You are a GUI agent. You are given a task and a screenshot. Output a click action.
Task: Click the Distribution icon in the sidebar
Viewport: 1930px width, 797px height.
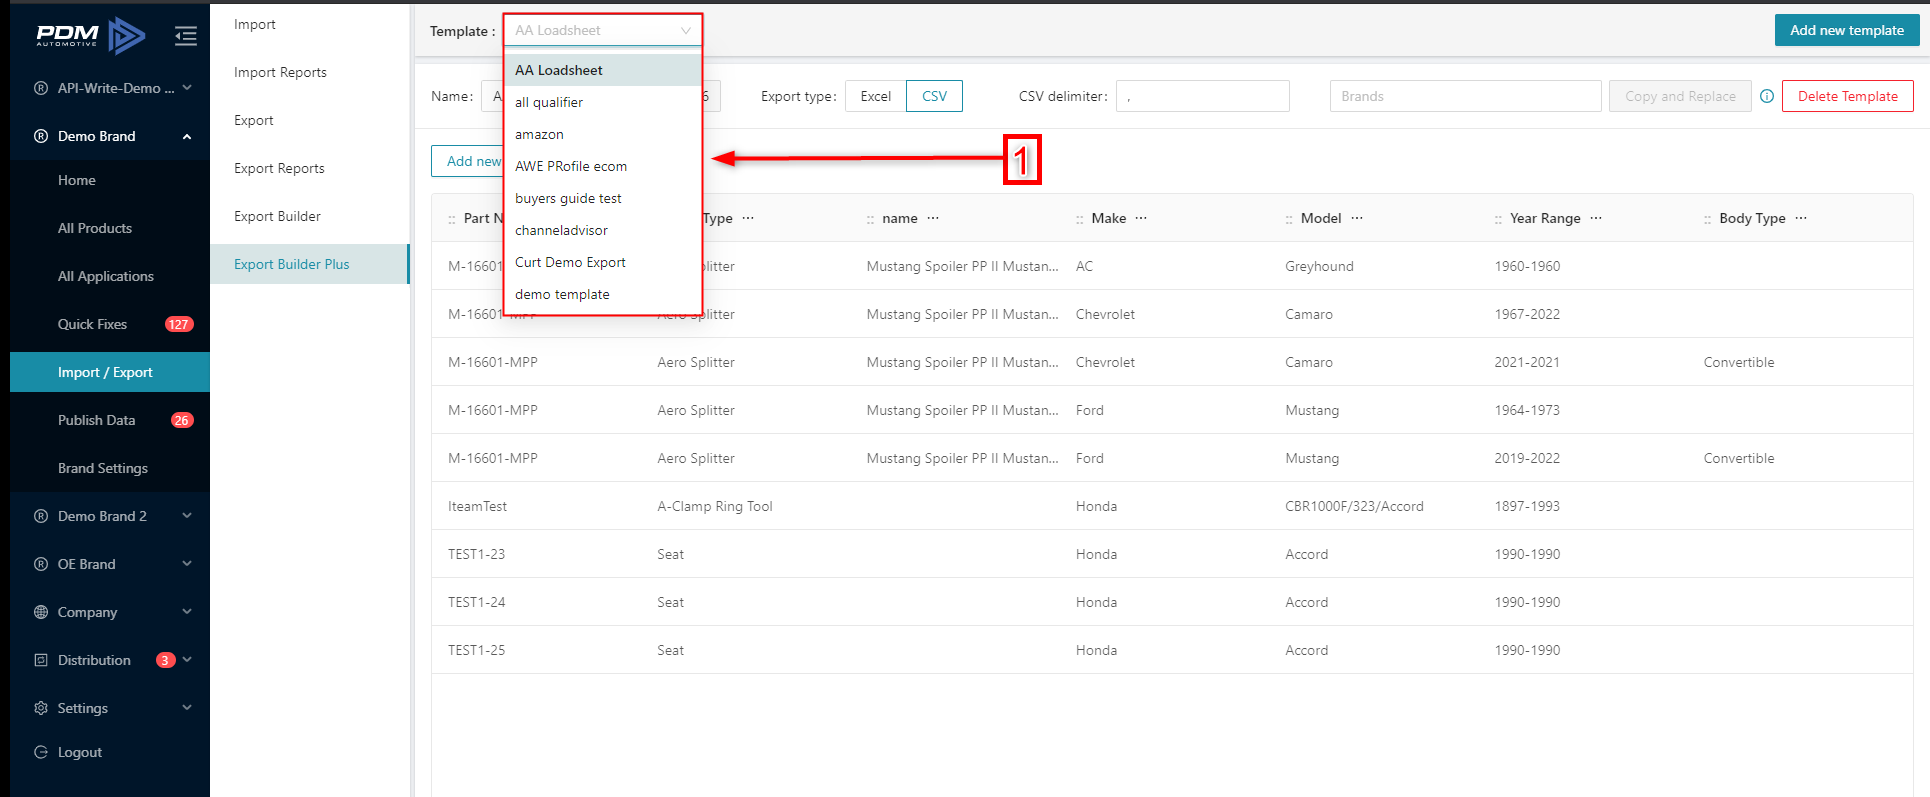(x=41, y=660)
